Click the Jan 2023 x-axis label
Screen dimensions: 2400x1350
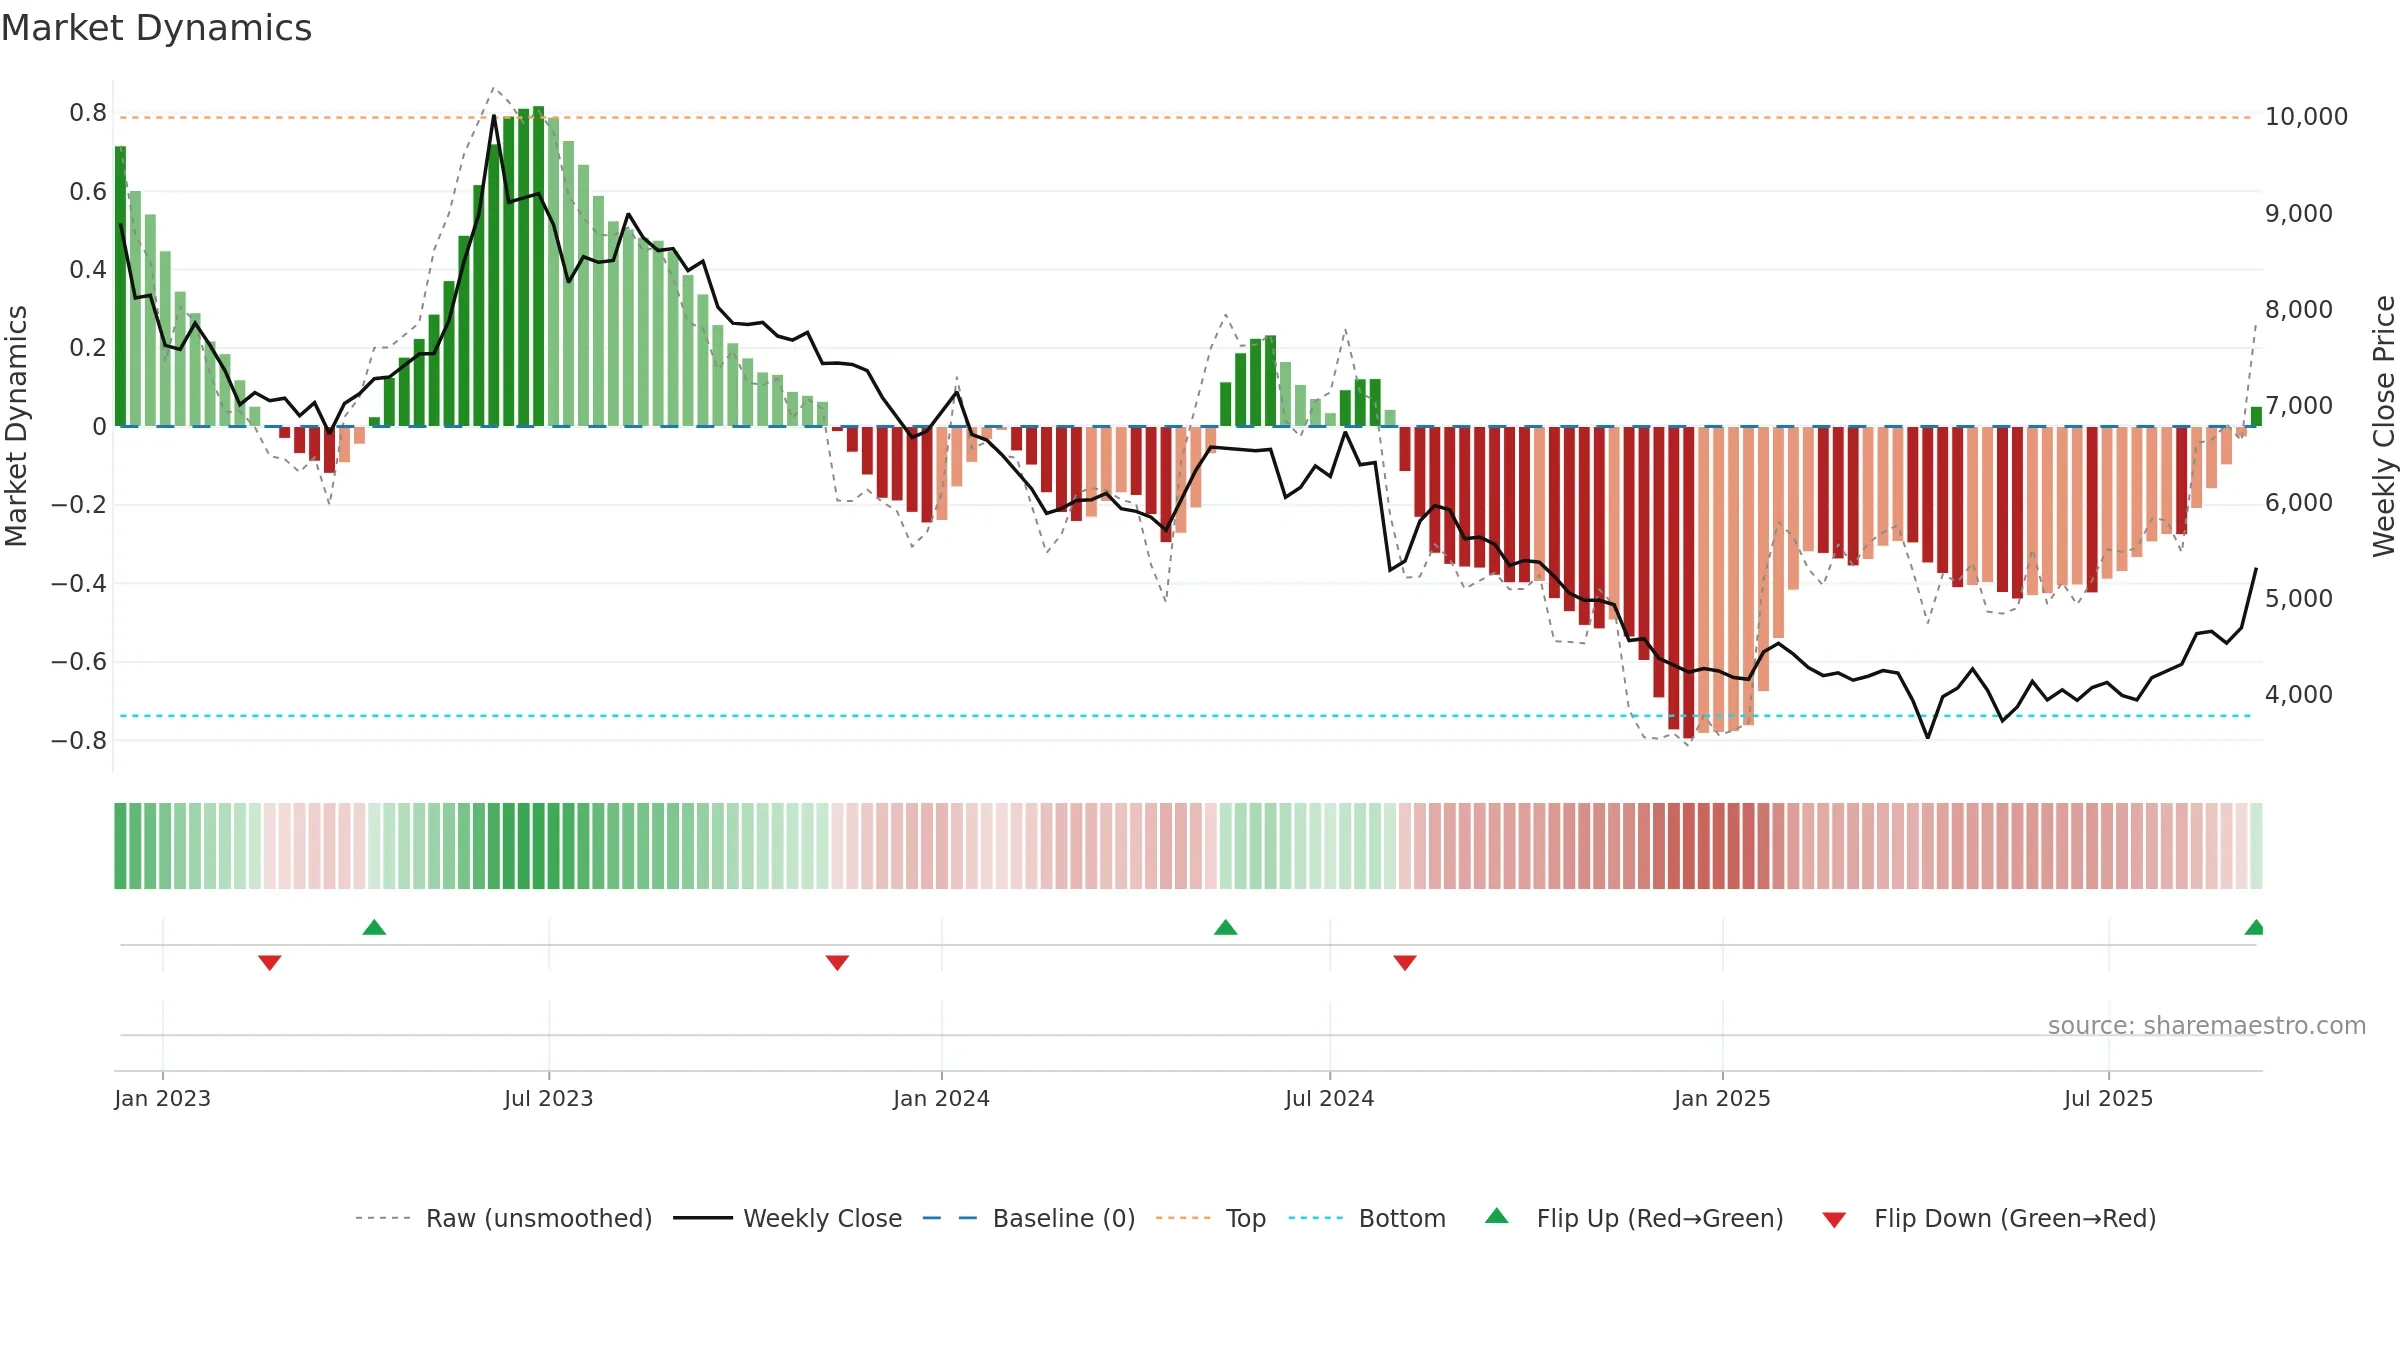point(162,1098)
